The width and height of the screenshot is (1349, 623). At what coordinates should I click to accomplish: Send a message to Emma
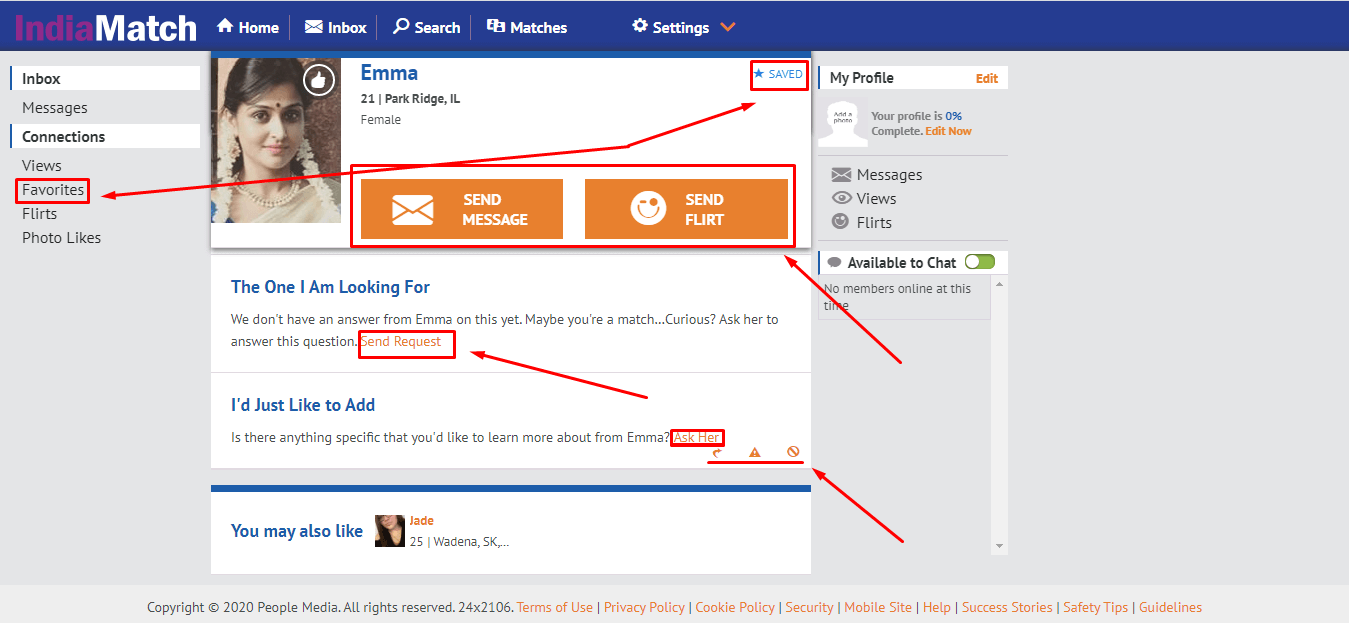[462, 209]
